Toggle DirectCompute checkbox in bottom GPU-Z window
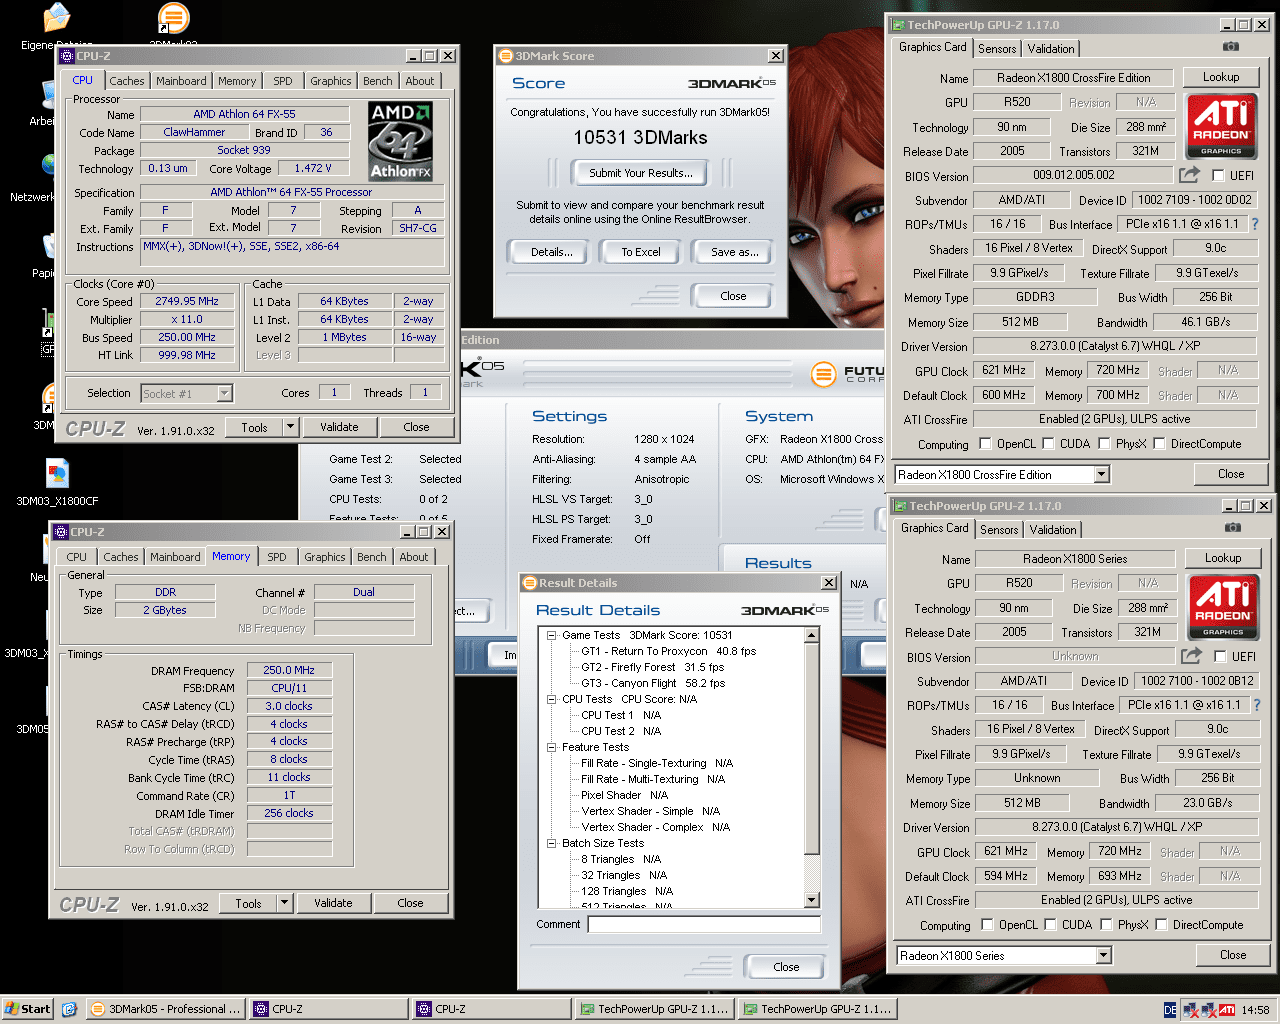Image resolution: width=1280 pixels, height=1024 pixels. click(1162, 924)
